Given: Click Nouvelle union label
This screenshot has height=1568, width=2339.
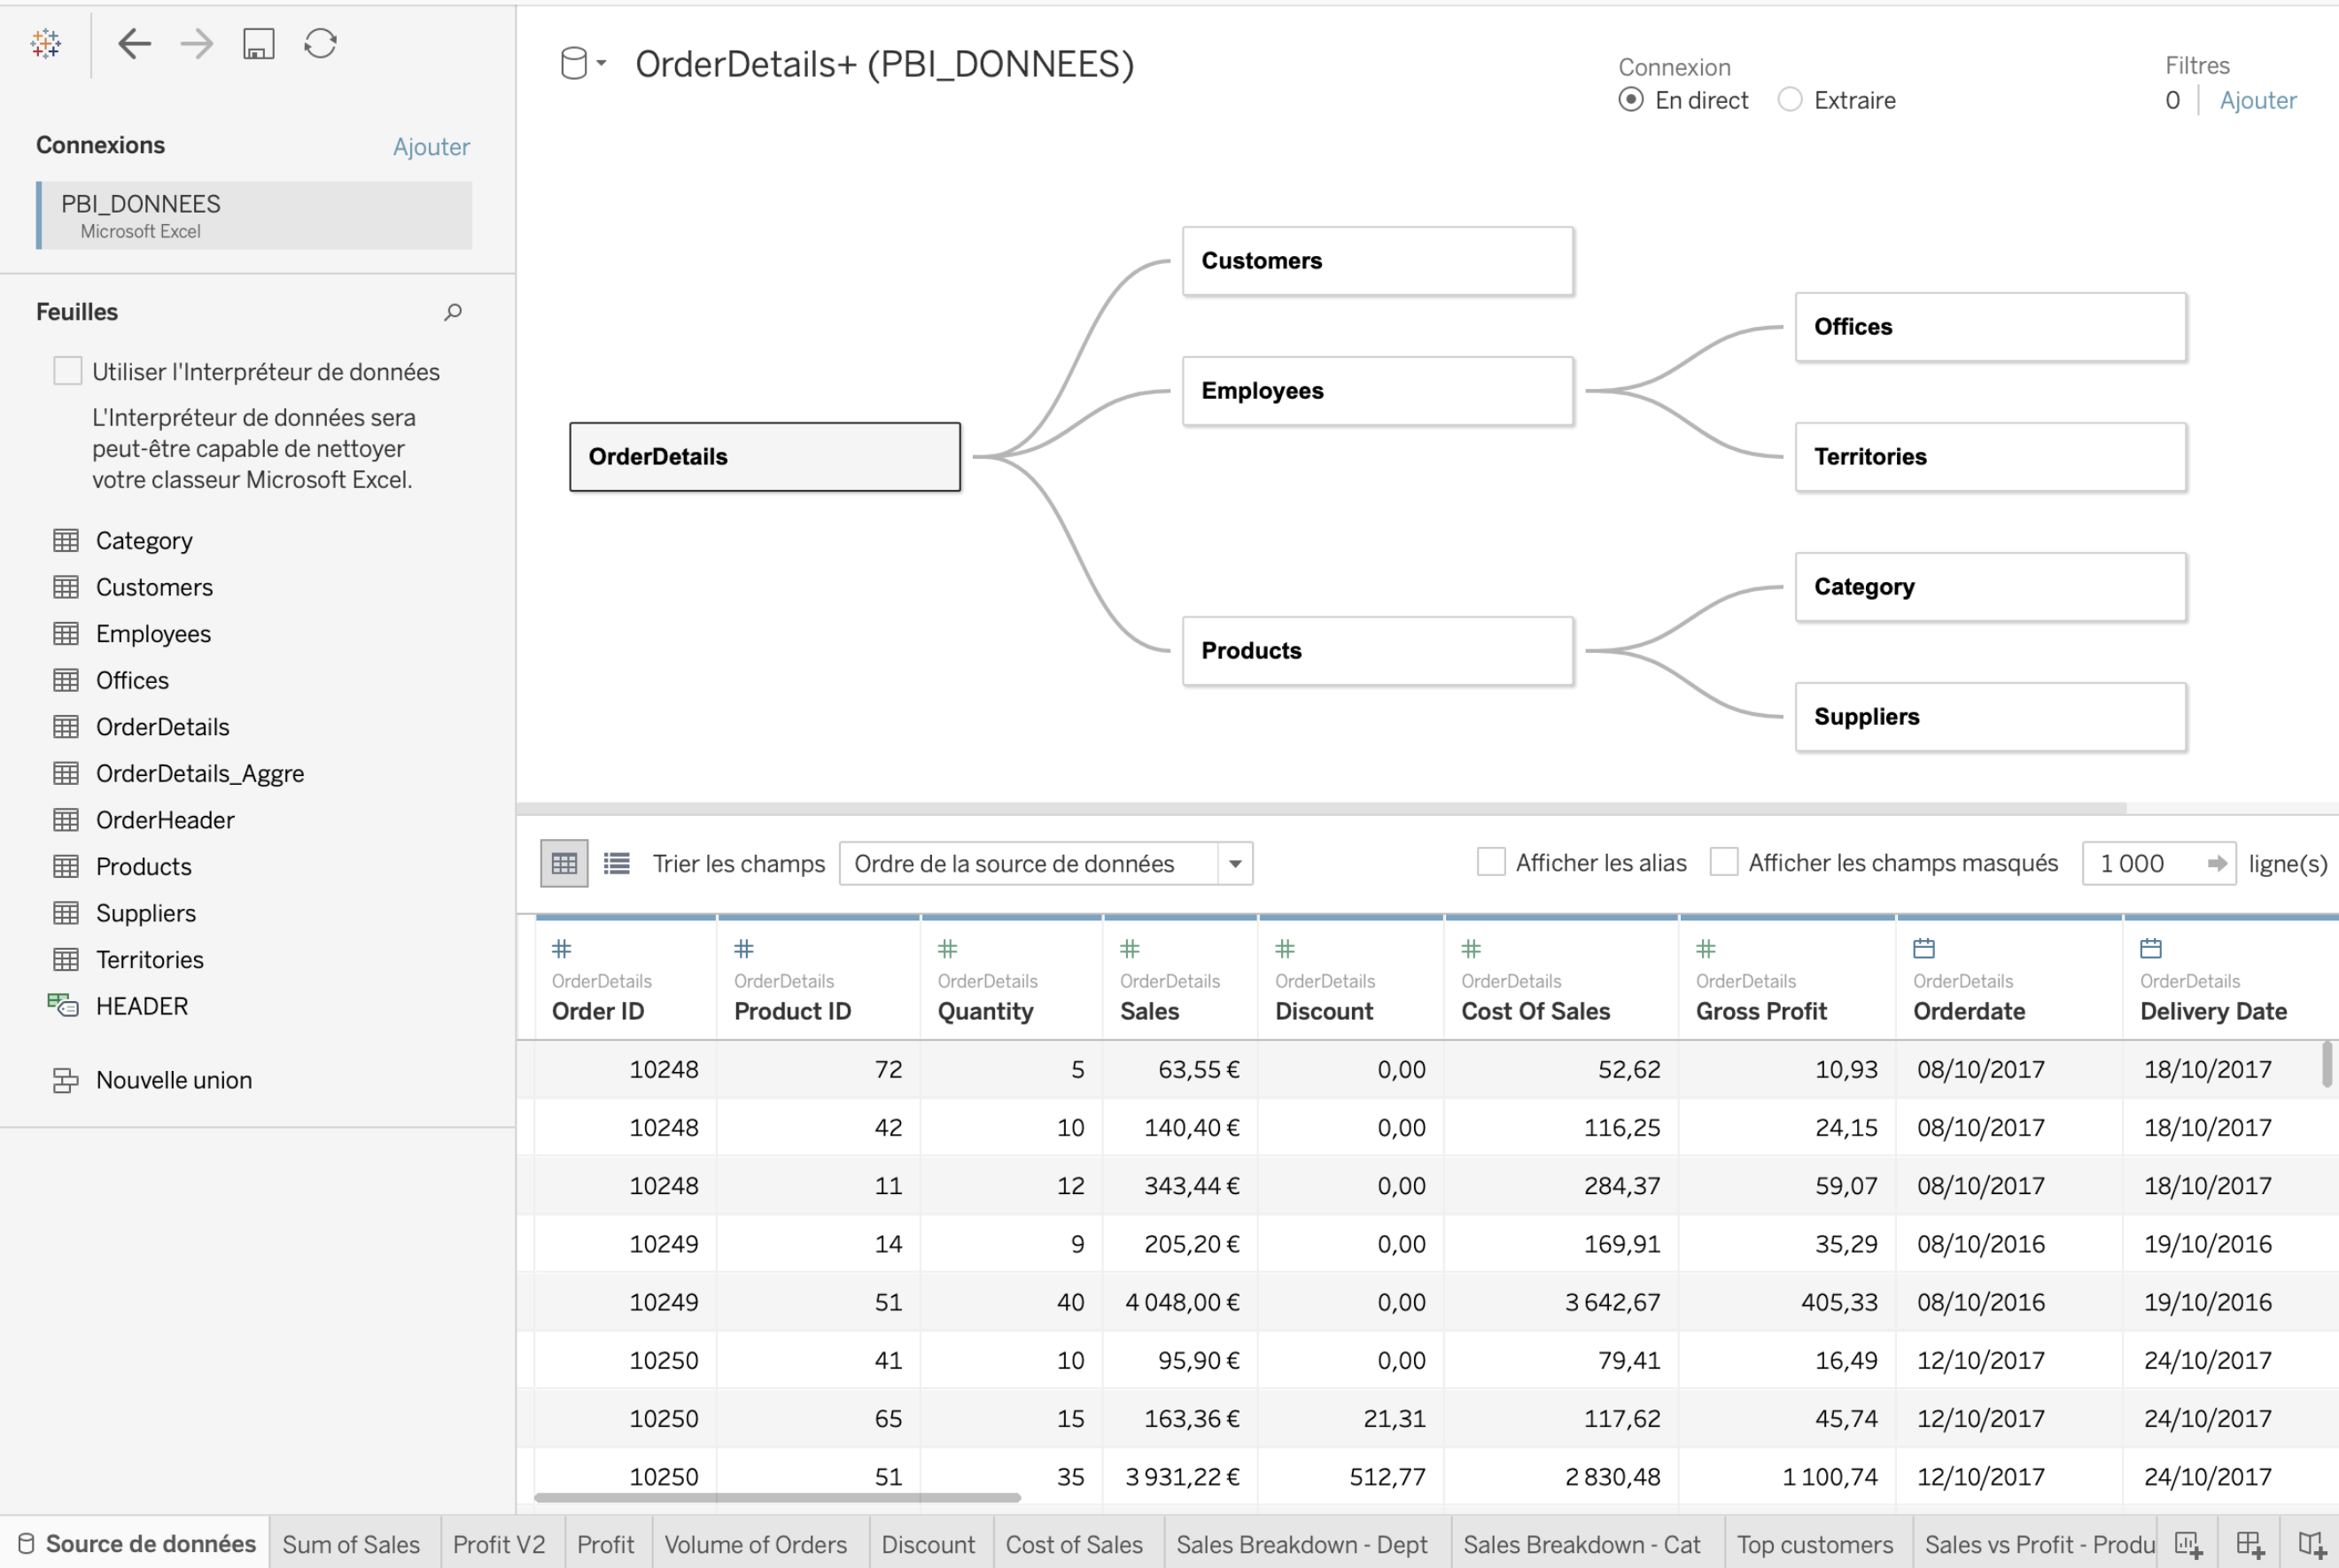Looking at the screenshot, I should [x=174, y=1080].
